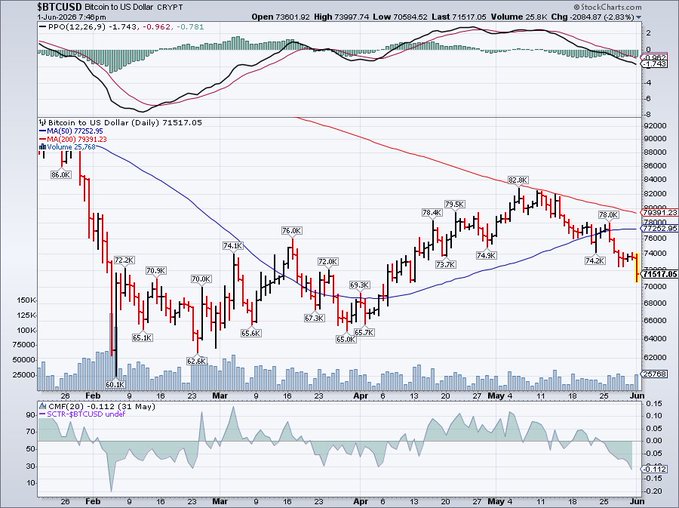Click the yellow latest daily price bar
Screen dimensions: 679x508
click(x=637, y=268)
